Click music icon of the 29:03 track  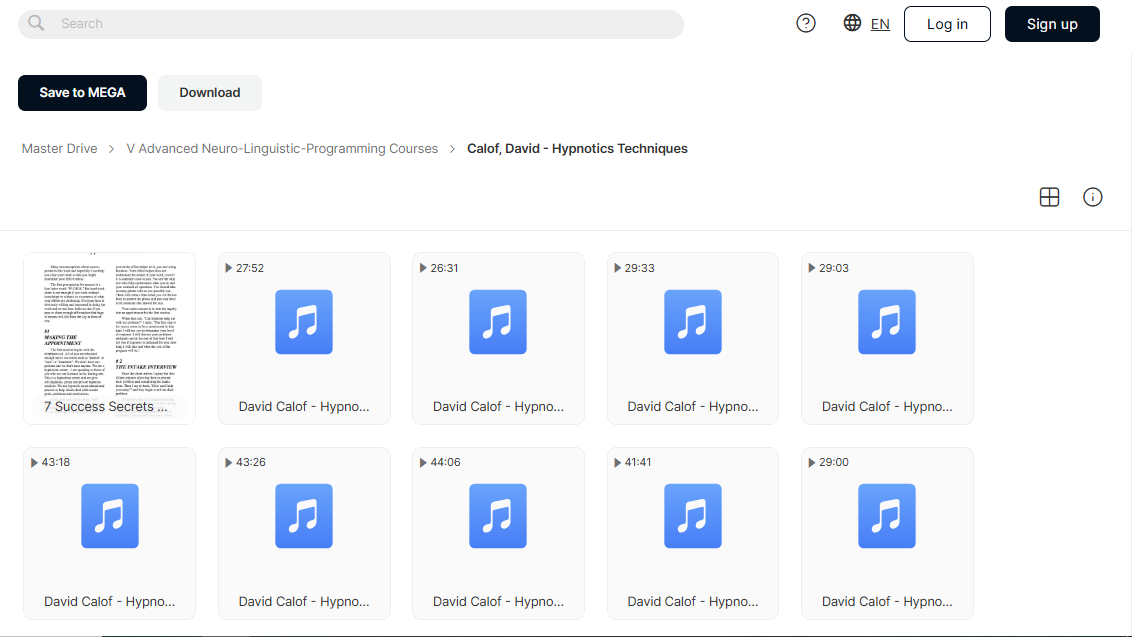click(887, 322)
